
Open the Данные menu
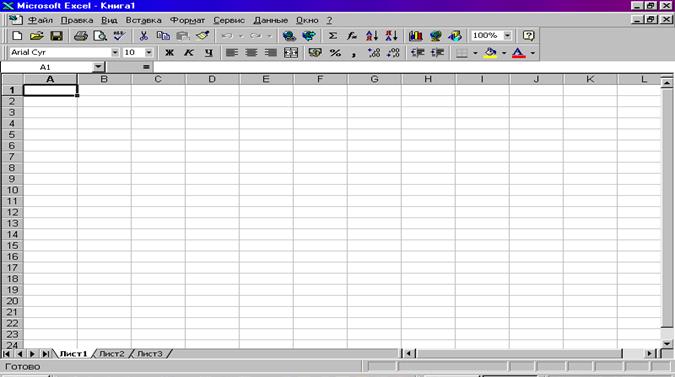tap(270, 20)
